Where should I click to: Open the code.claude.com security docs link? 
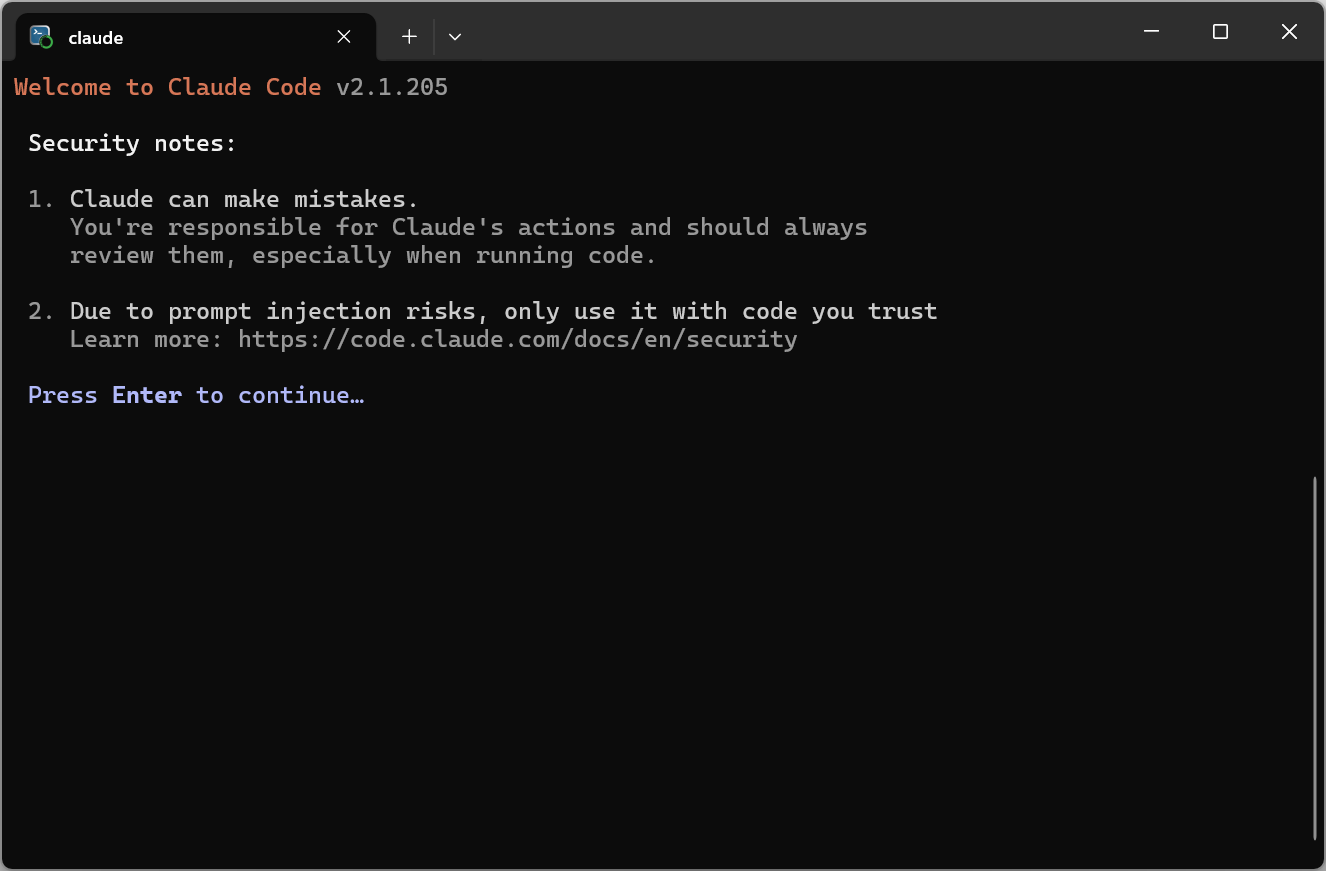518,339
